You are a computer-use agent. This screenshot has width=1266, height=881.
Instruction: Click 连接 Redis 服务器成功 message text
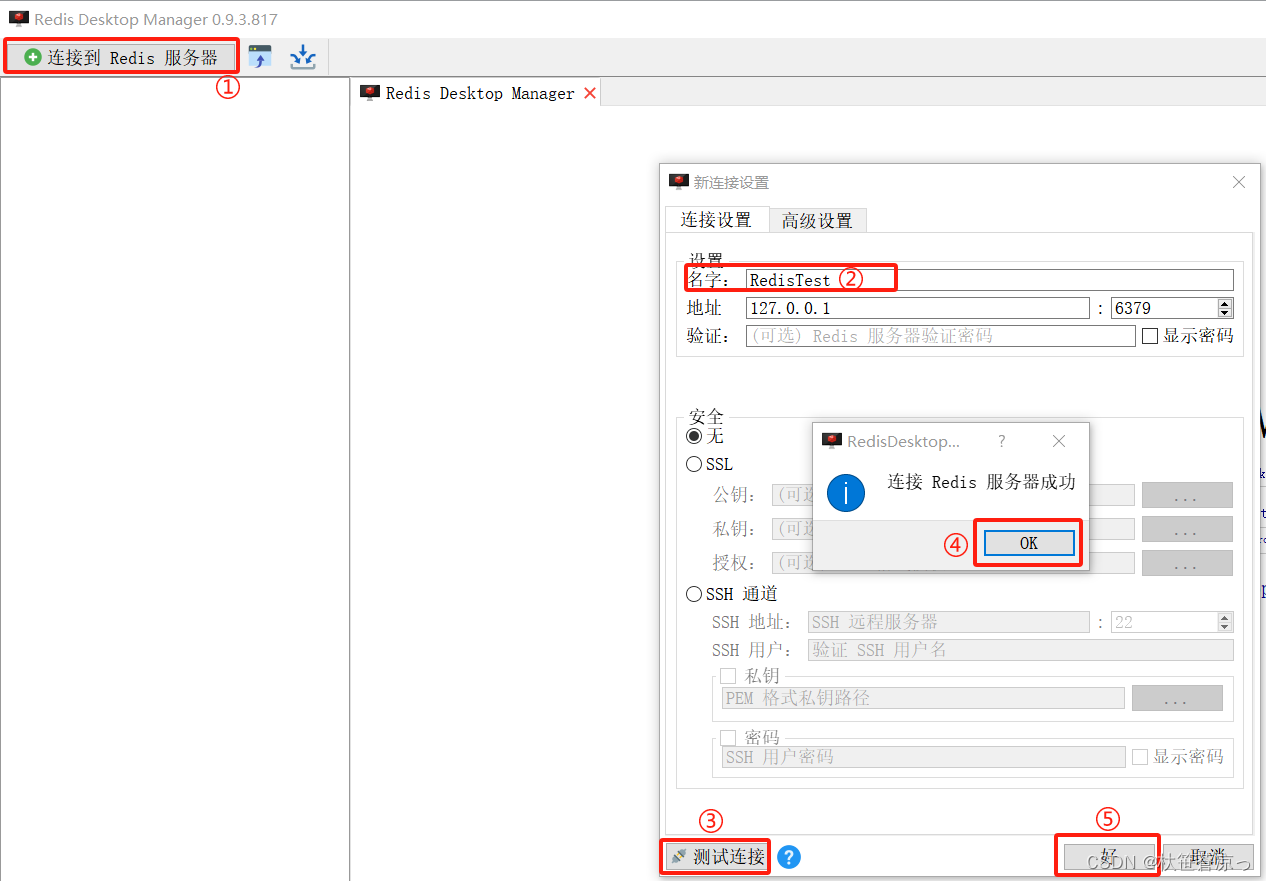tap(982, 482)
